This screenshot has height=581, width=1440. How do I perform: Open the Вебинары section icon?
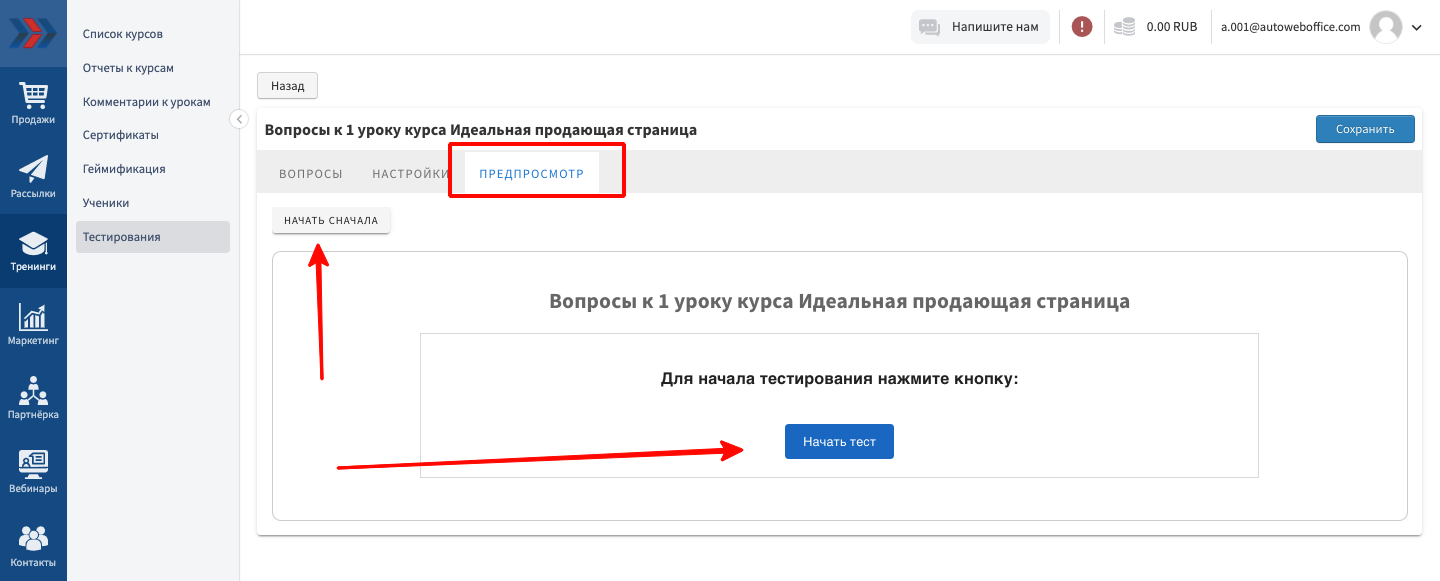[x=33, y=472]
